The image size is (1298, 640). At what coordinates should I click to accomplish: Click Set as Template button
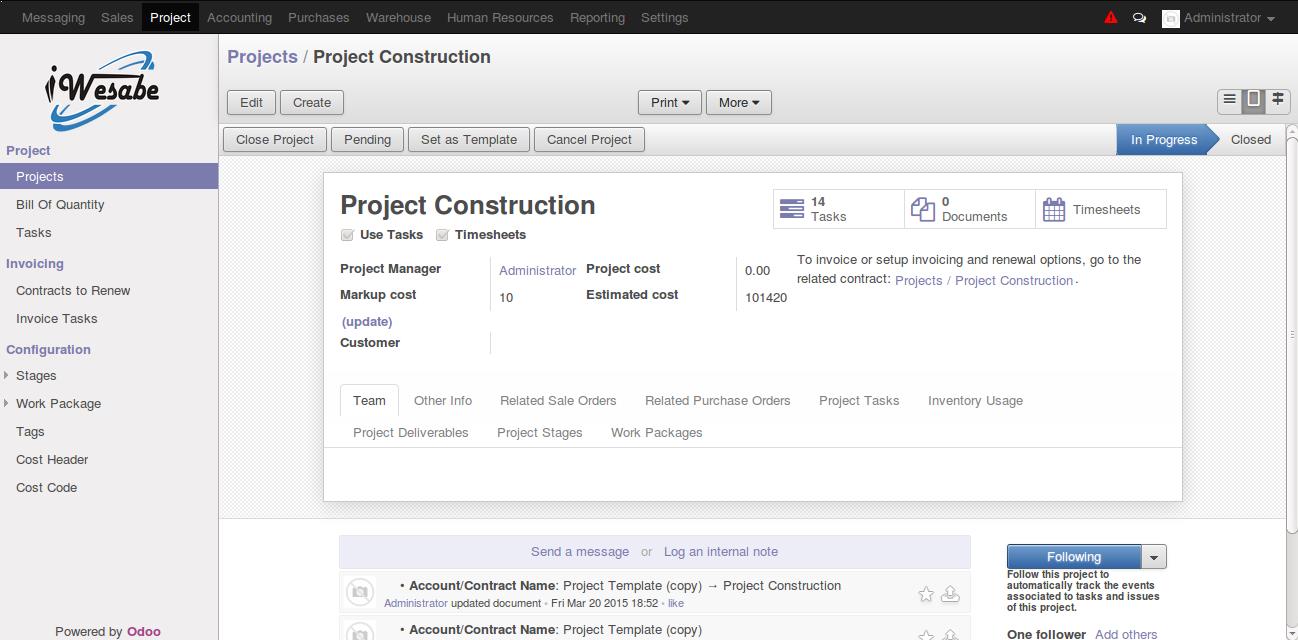469,139
